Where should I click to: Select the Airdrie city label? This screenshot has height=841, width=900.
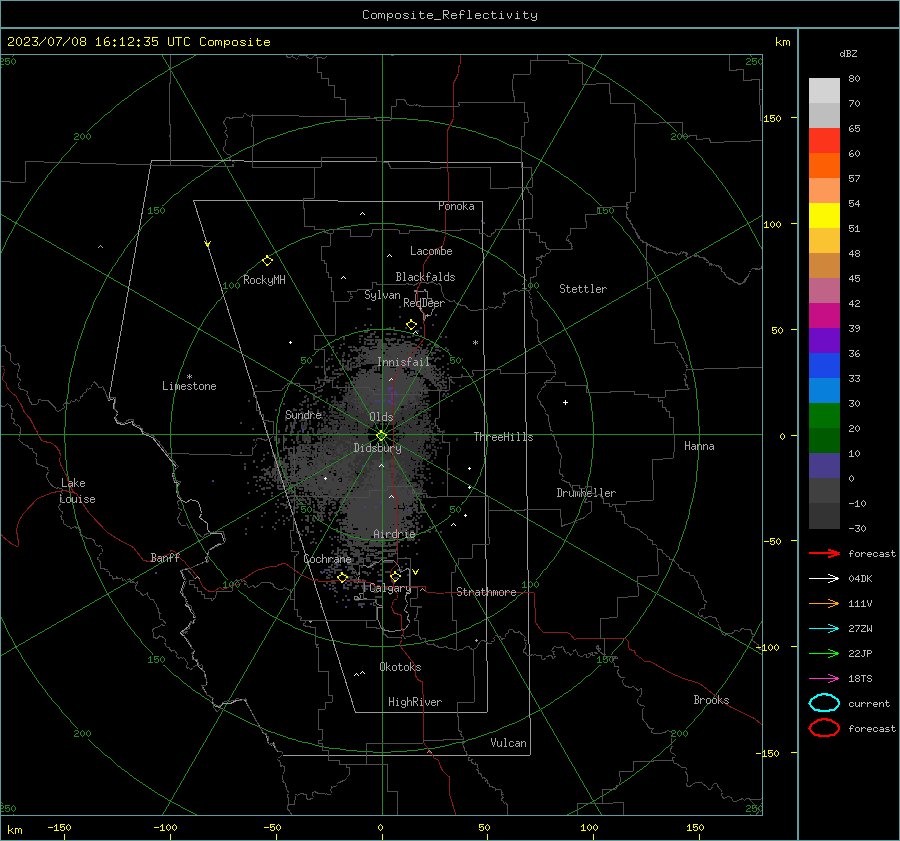point(394,534)
